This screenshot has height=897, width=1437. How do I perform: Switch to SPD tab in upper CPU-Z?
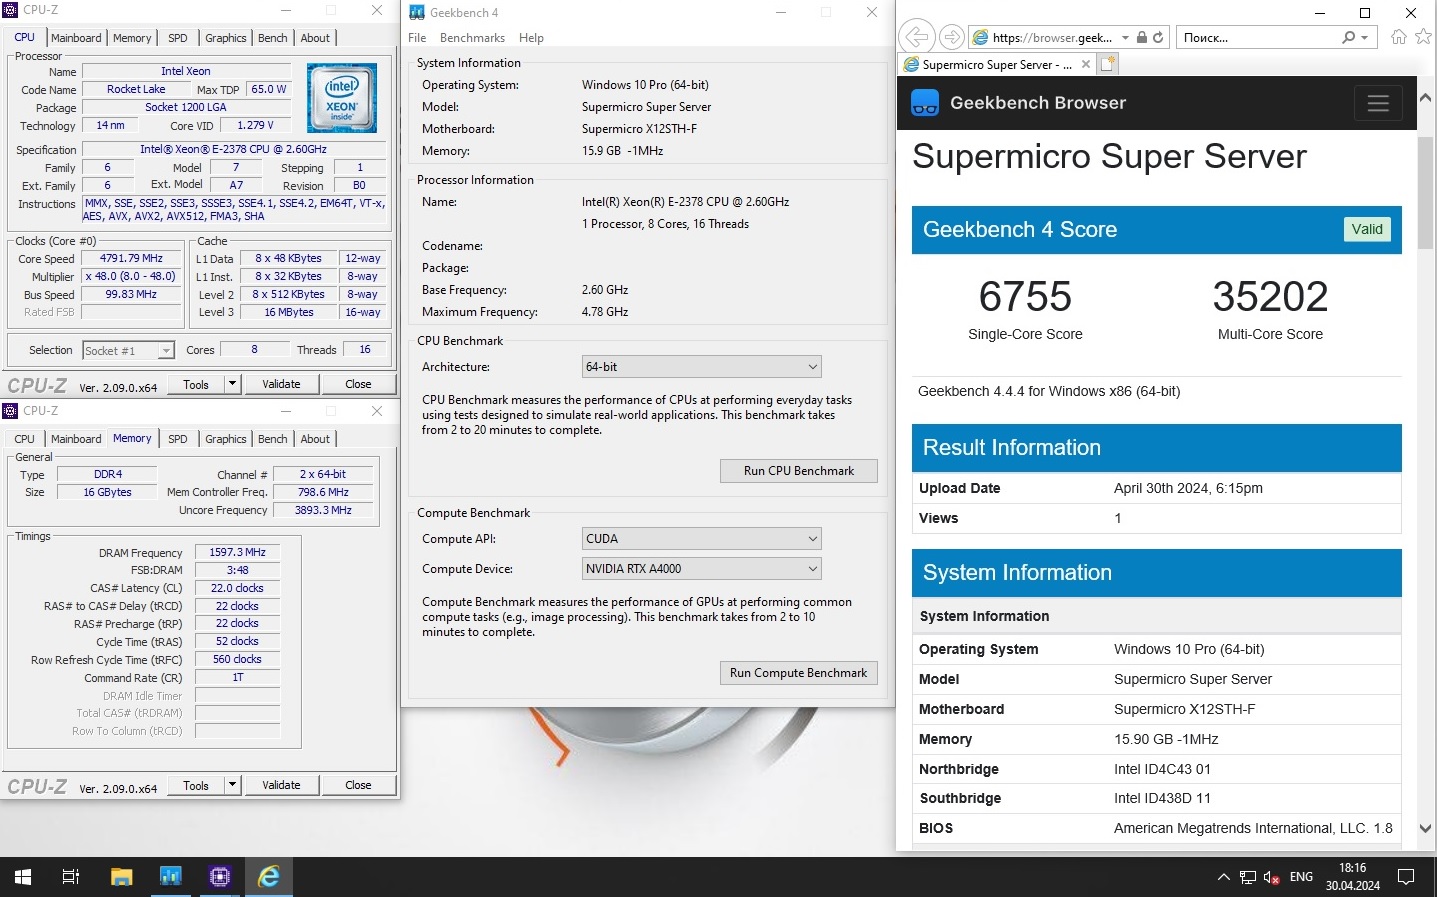pos(178,38)
